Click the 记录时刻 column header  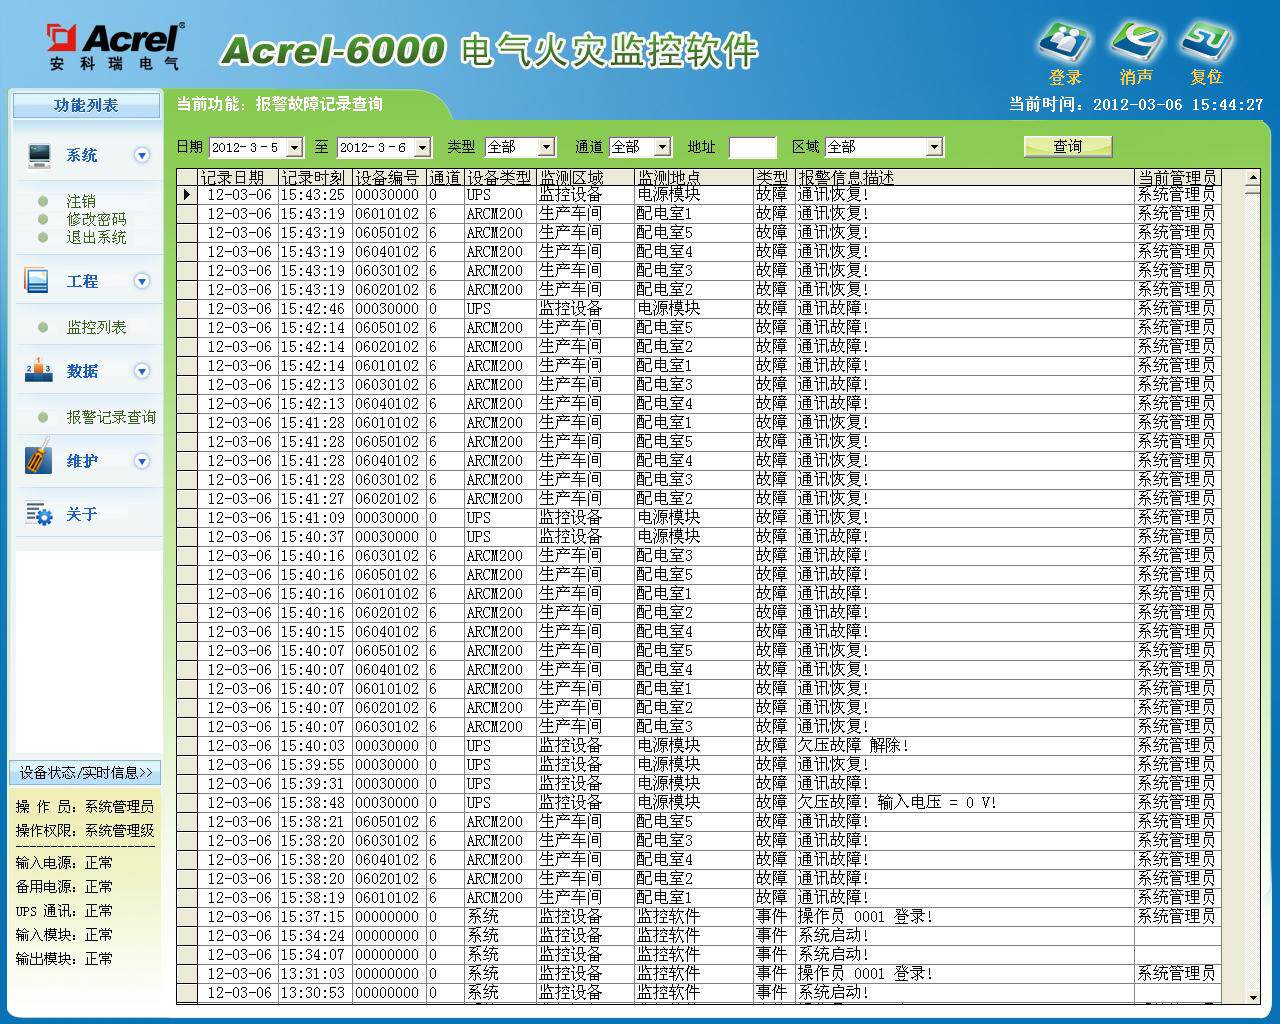point(314,177)
